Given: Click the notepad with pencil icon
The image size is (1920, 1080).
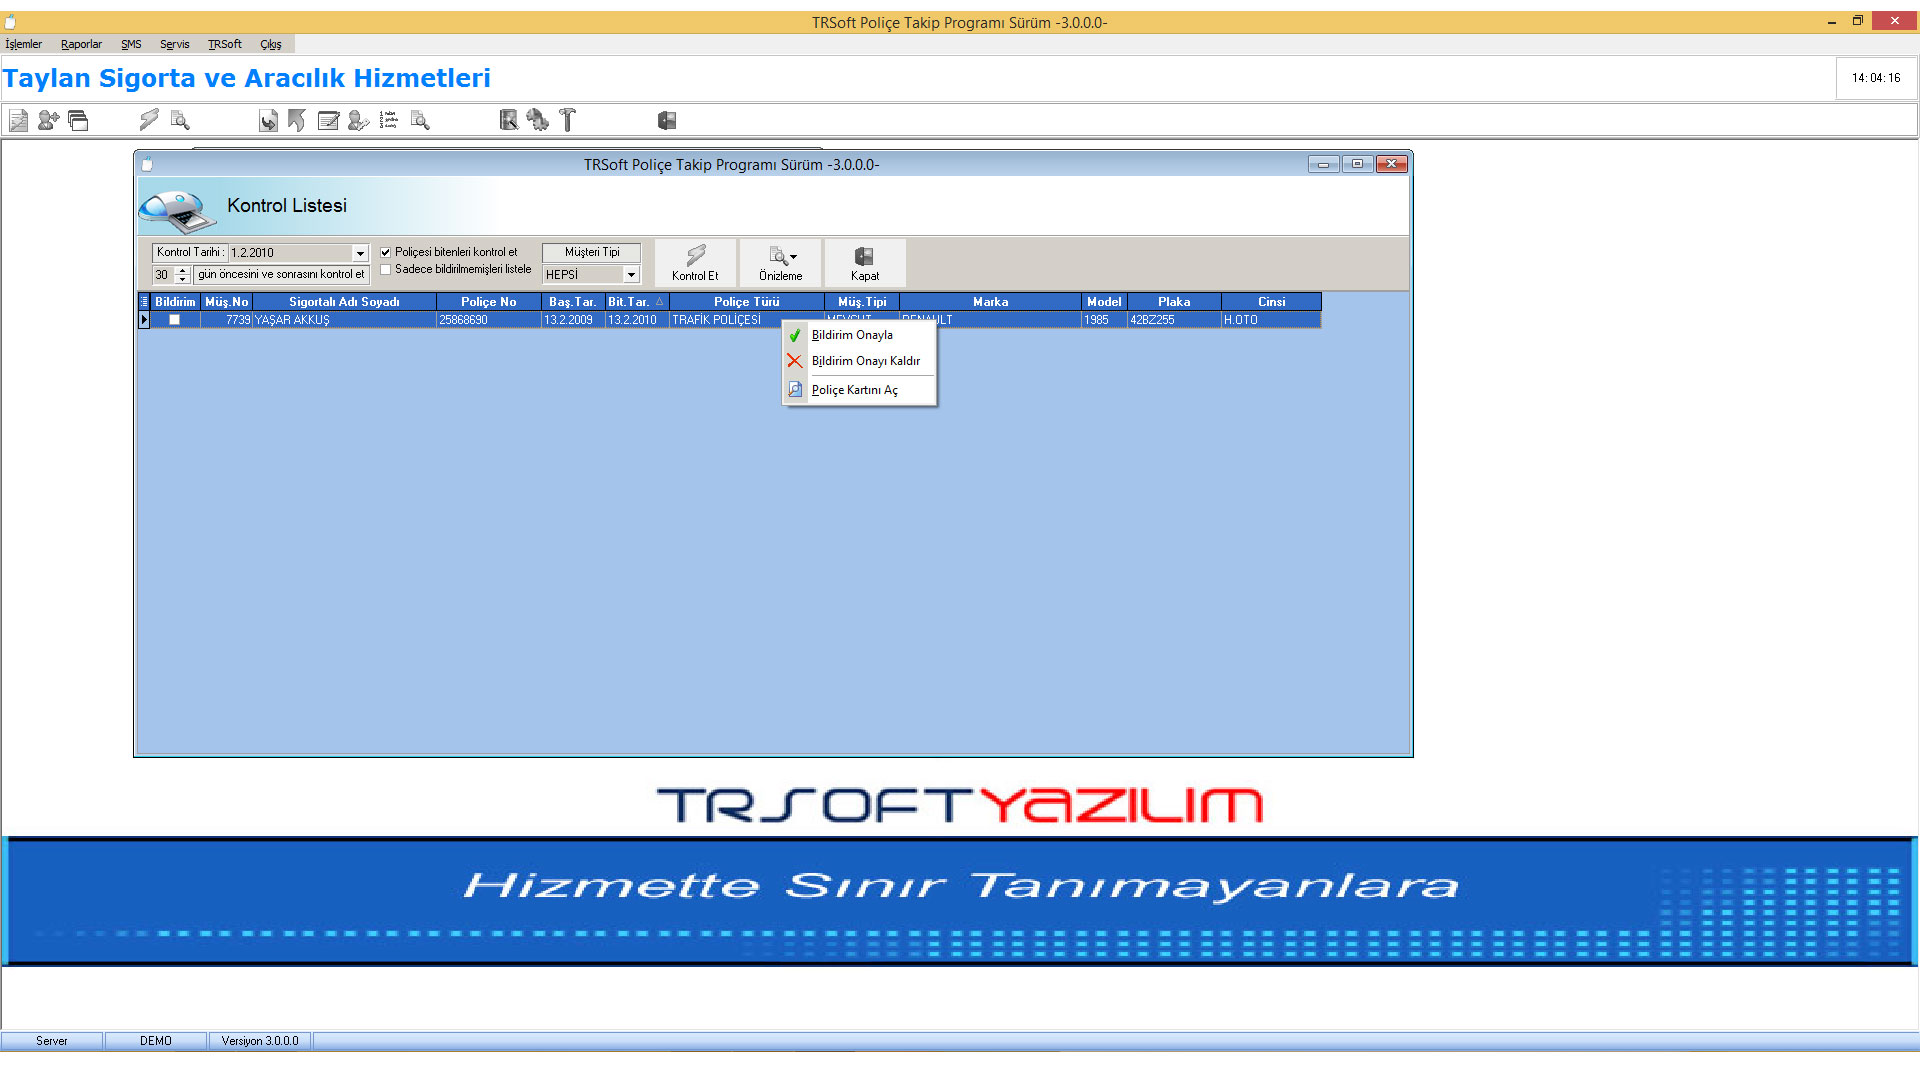Looking at the screenshot, I should 328,121.
